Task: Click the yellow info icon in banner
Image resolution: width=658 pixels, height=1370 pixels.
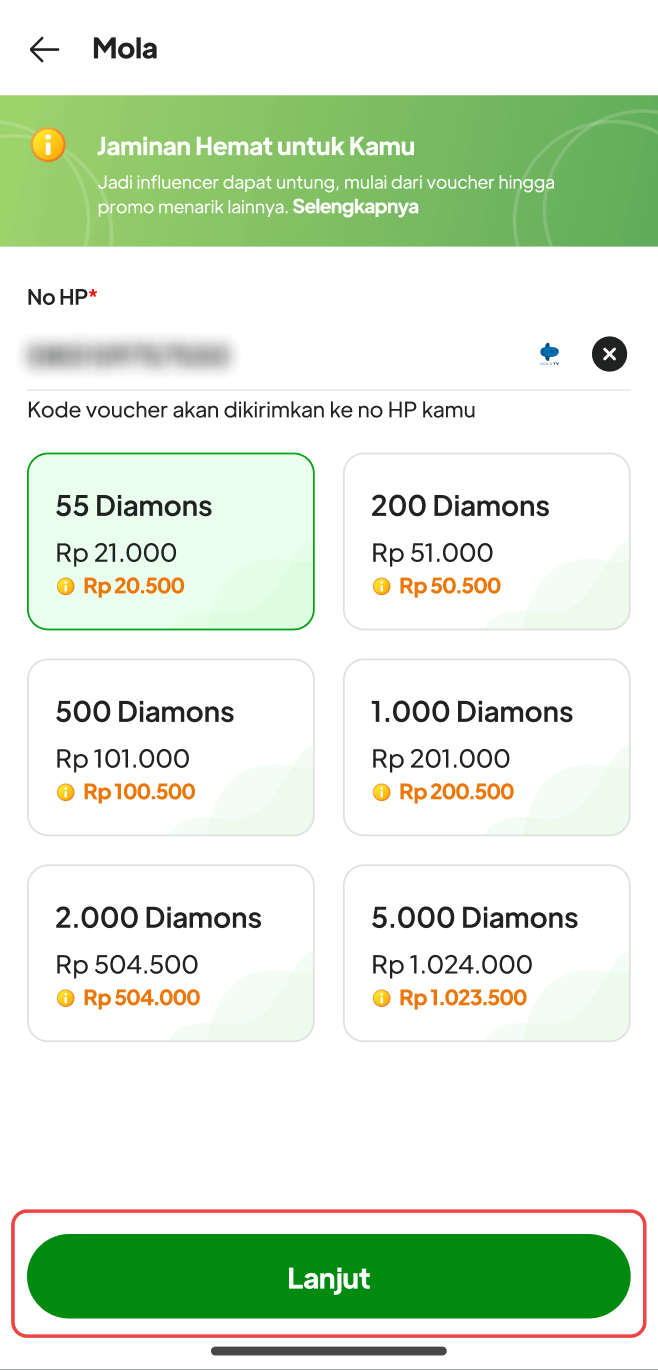Action: [48, 145]
